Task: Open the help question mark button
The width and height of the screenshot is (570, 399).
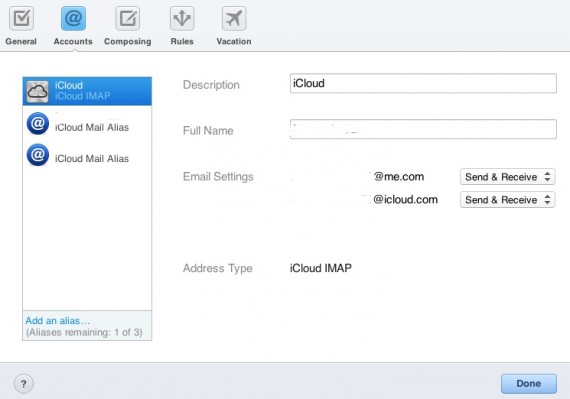Action: tap(24, 384)
